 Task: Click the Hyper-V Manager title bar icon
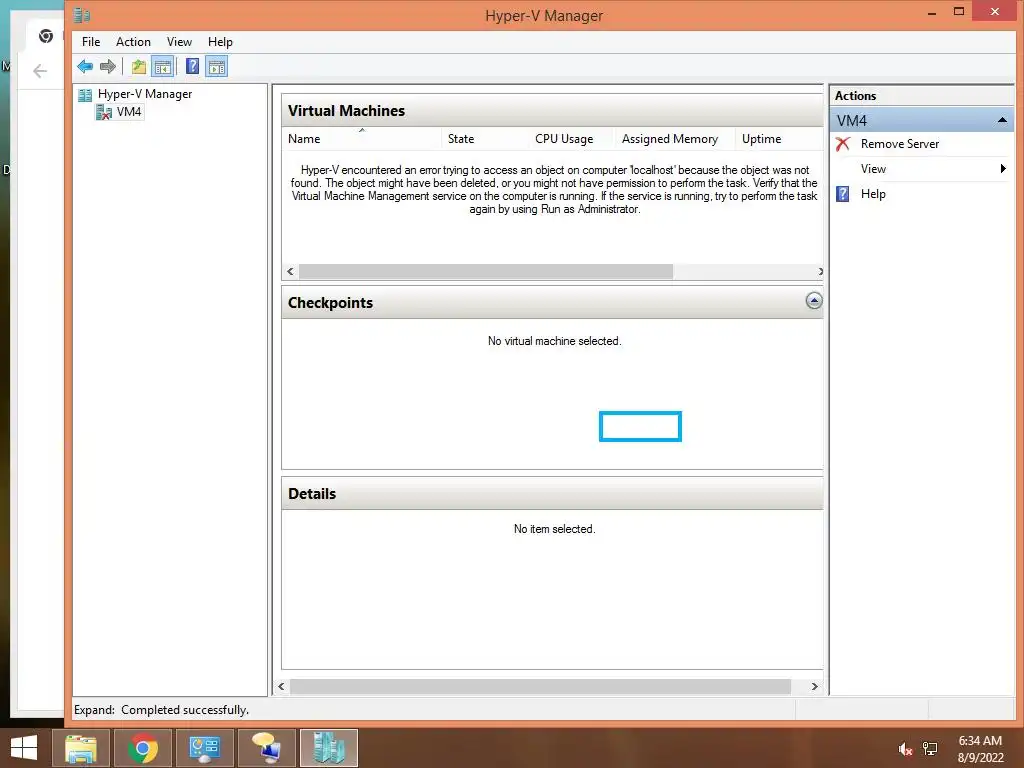[82, 14]
